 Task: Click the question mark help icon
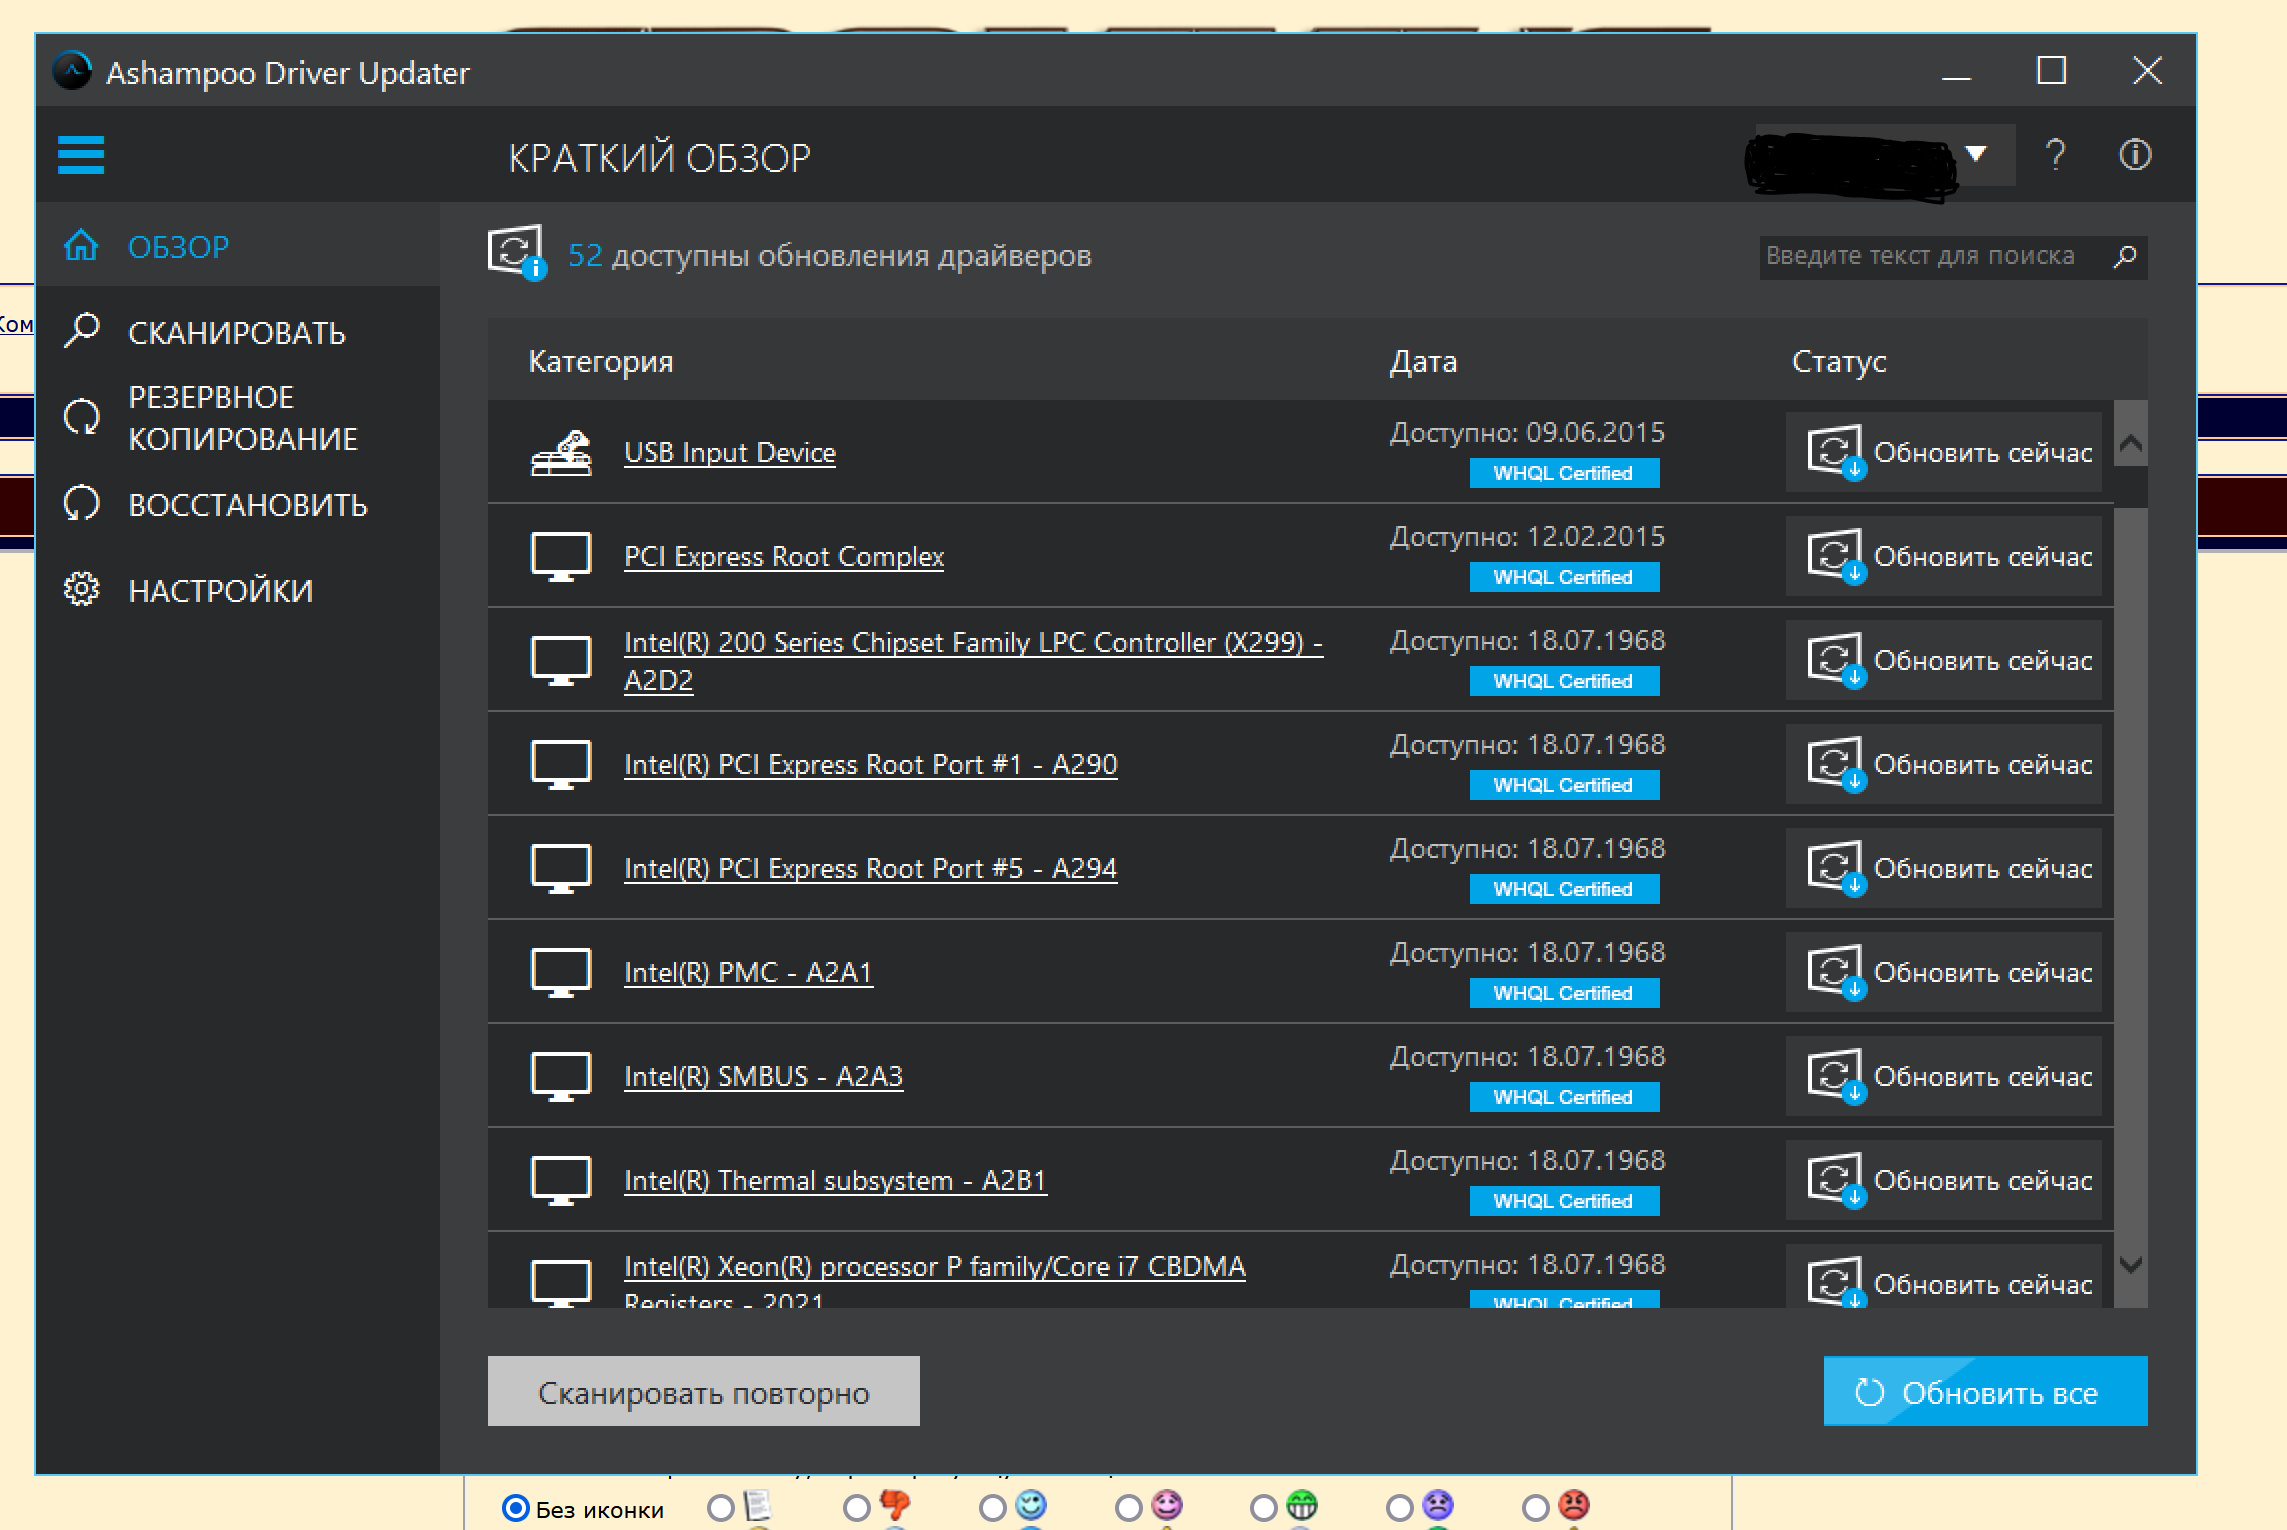pos(2055,155)
